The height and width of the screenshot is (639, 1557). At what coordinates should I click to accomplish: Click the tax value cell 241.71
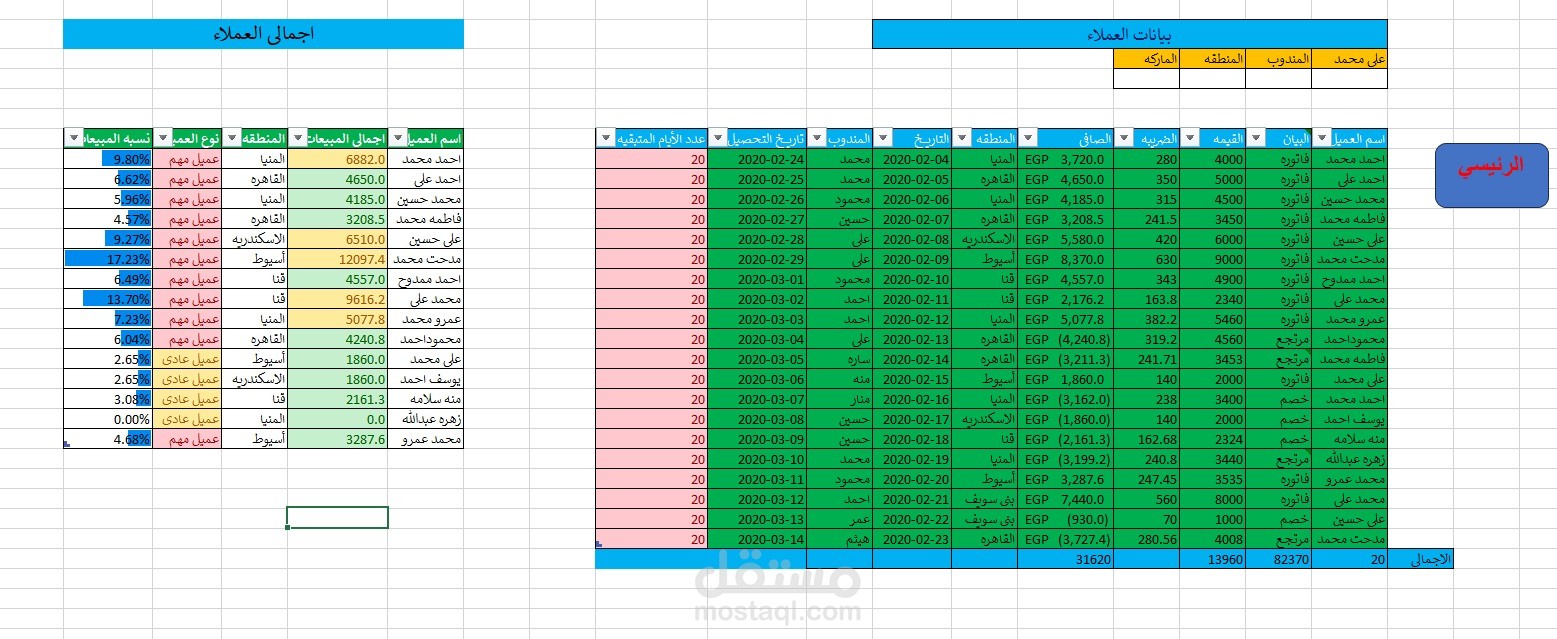pyautogui.click(x=1146, y=359)
